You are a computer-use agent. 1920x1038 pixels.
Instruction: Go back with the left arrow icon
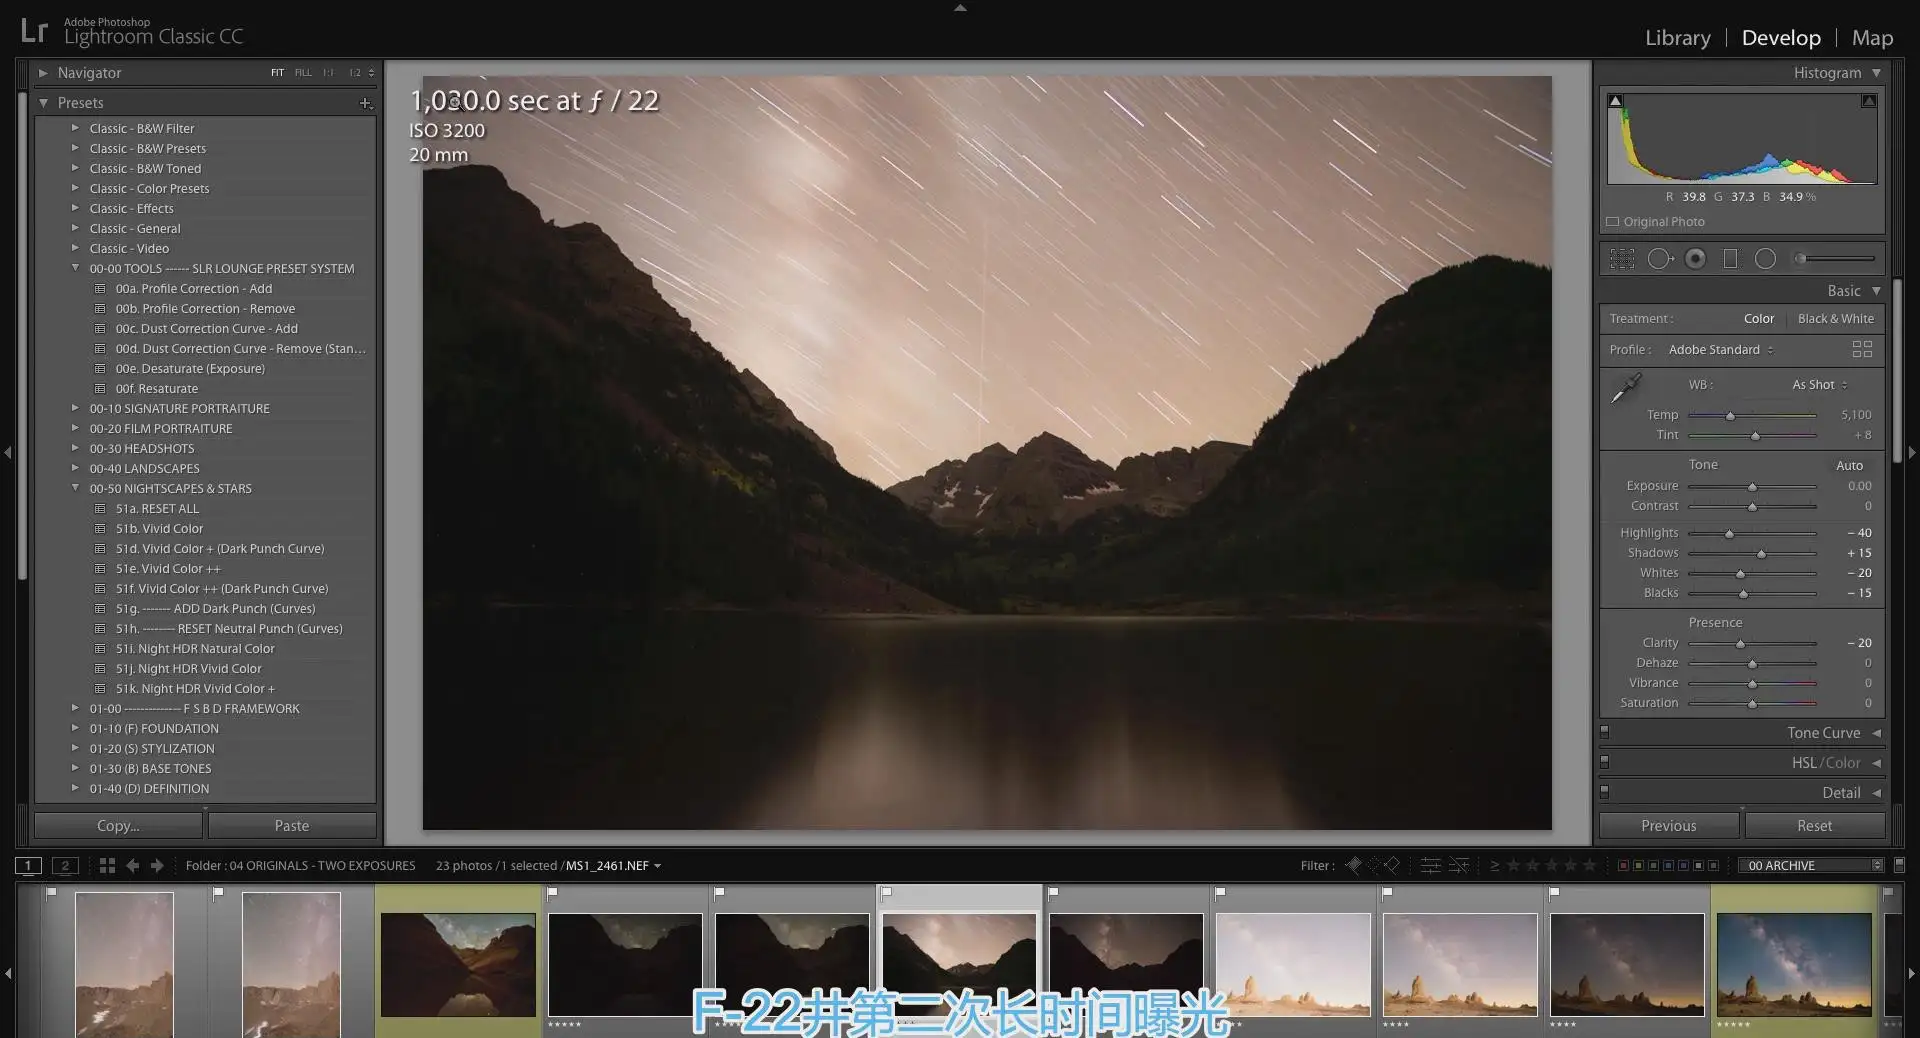coord(132,866)
